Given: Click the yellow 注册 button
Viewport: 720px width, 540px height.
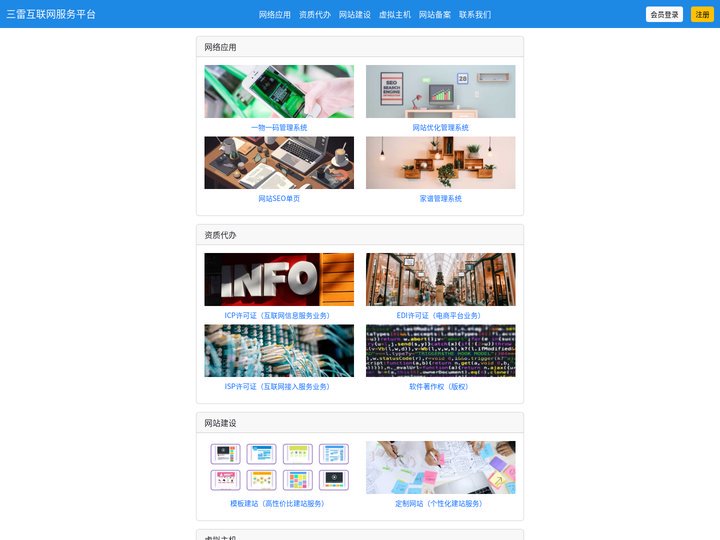Looking at the screenshot, I should (x=702, y=14).
